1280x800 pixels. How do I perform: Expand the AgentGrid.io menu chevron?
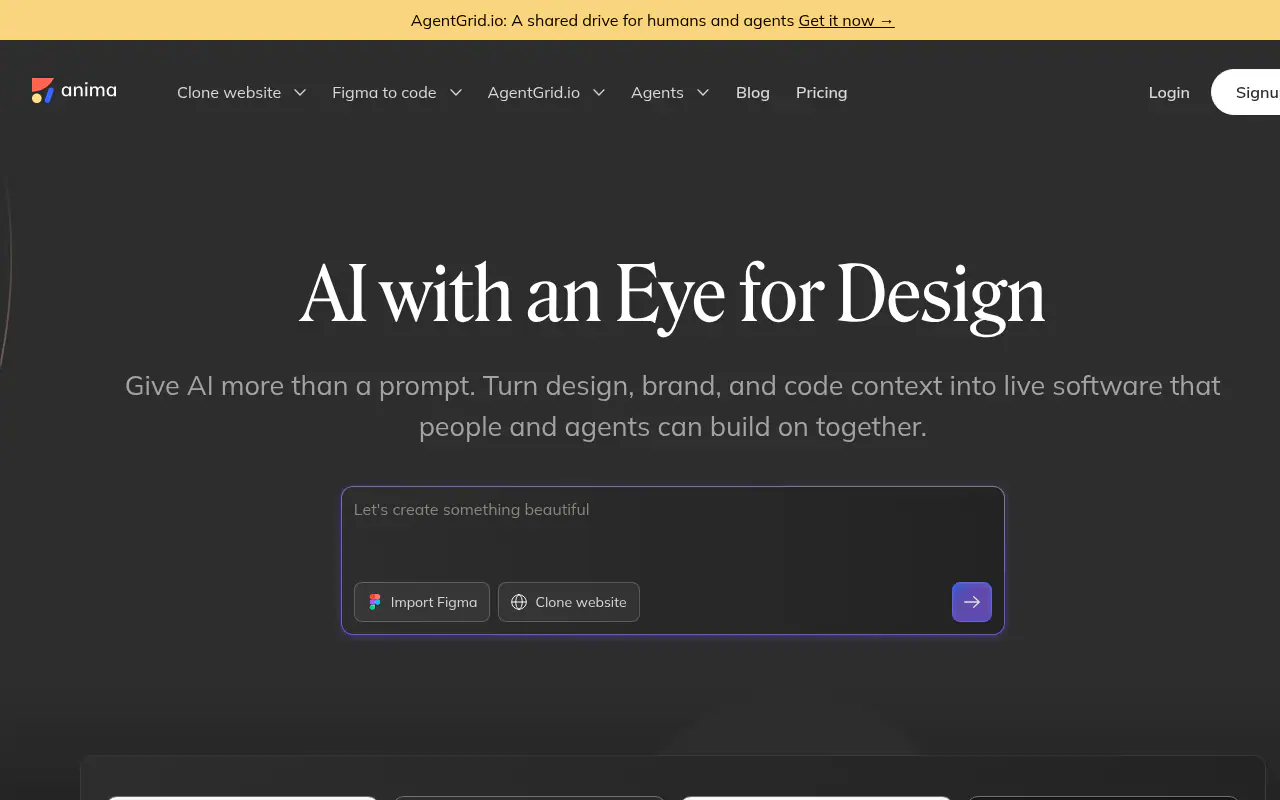coord(599,92)
